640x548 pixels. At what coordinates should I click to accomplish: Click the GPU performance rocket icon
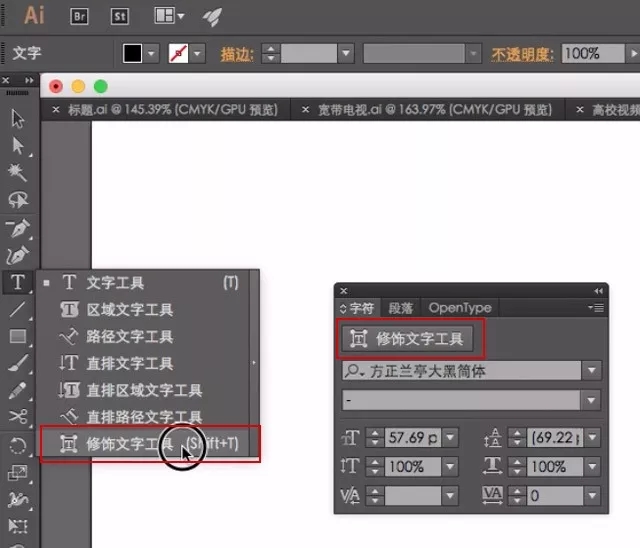pos(213,17)
